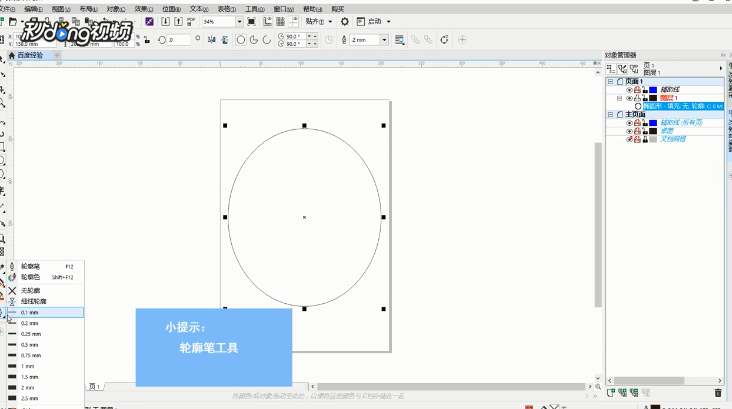Add a new document tab with plus
The width and height of the screenshot is (732, 409).
[x=57, y=55]
